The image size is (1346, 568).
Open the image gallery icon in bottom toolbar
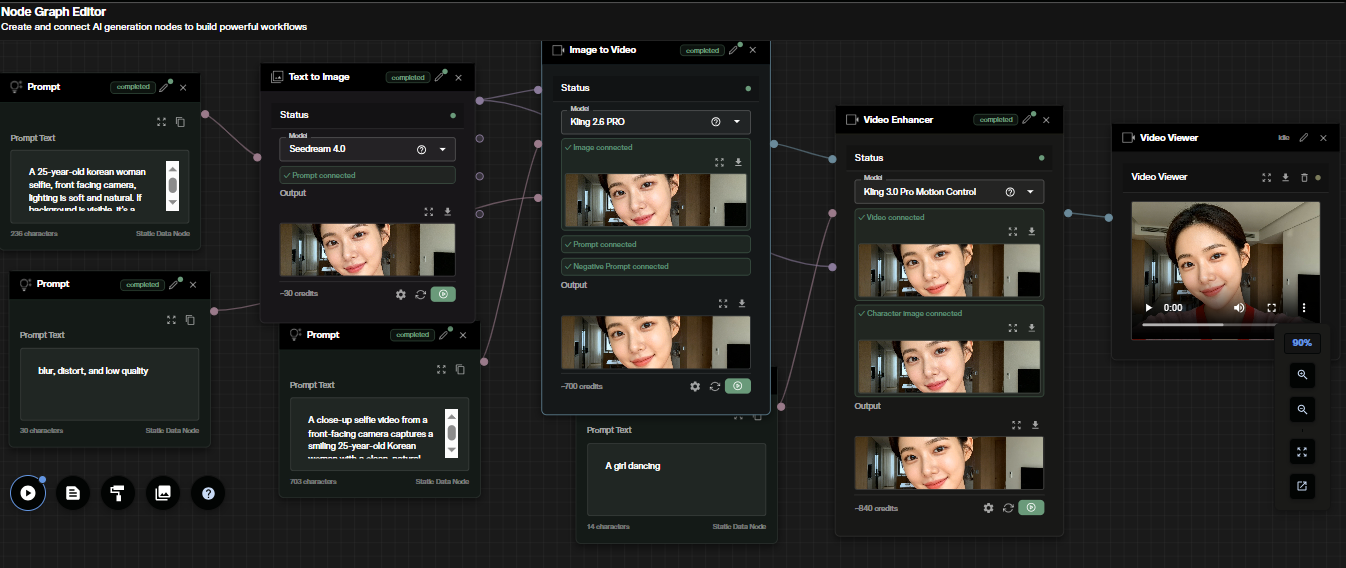[163, 492]
